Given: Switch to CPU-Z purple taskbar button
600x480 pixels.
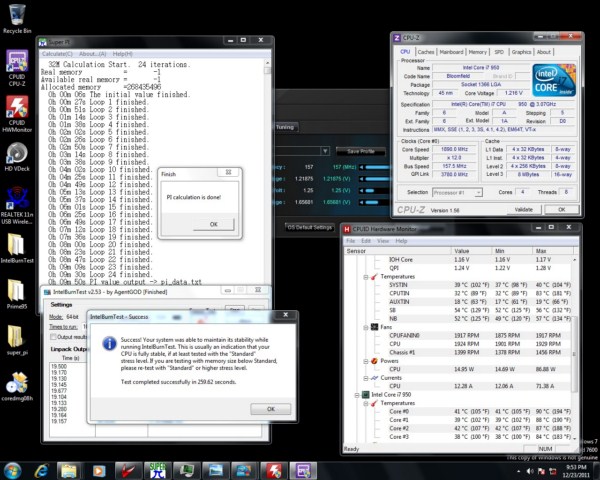Looking at the screenshot, I should tap(303, 471).
